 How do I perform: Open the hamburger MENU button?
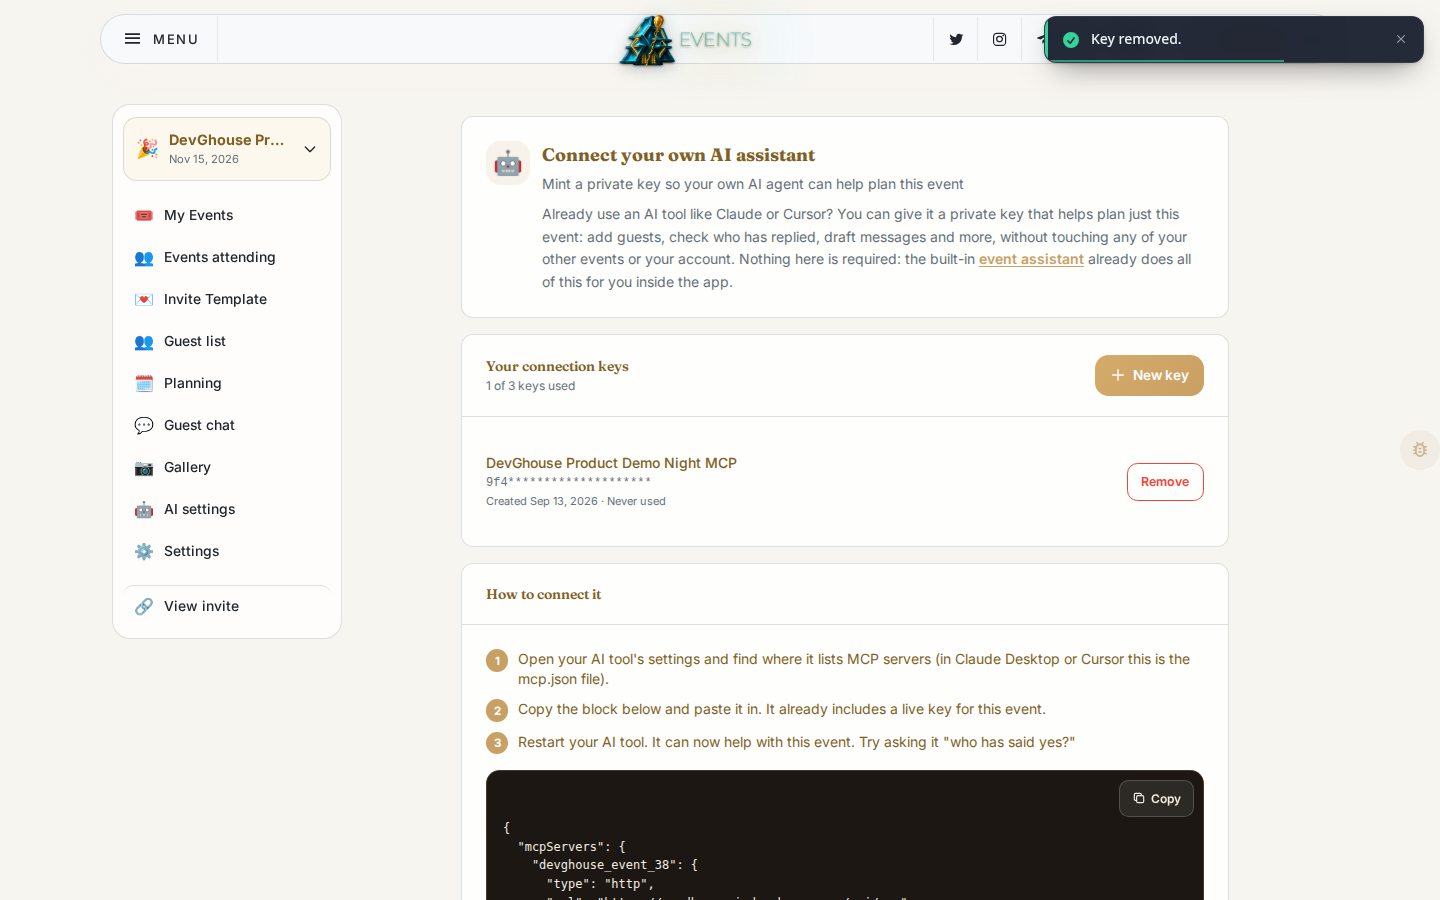tap(160, 39)
